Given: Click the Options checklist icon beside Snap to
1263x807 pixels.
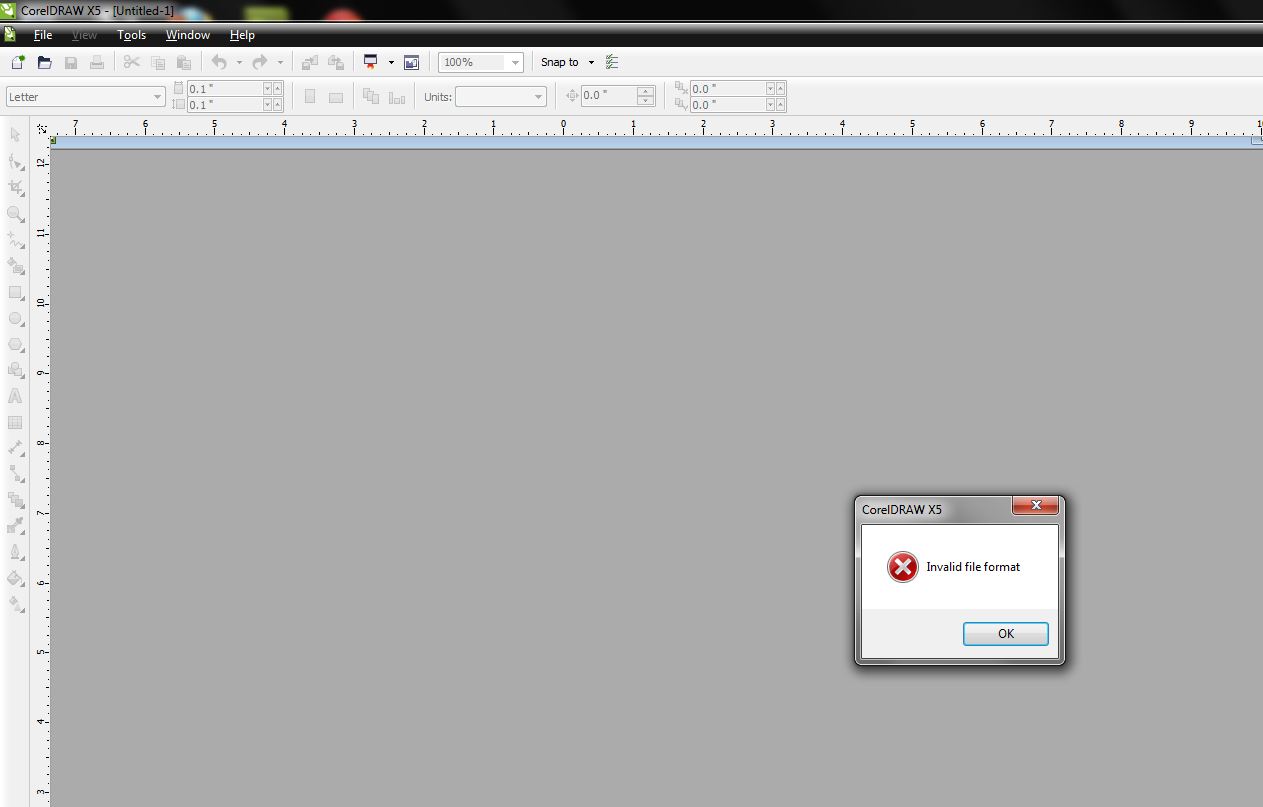Looking at the screenshot, I should tap(612, 62).
